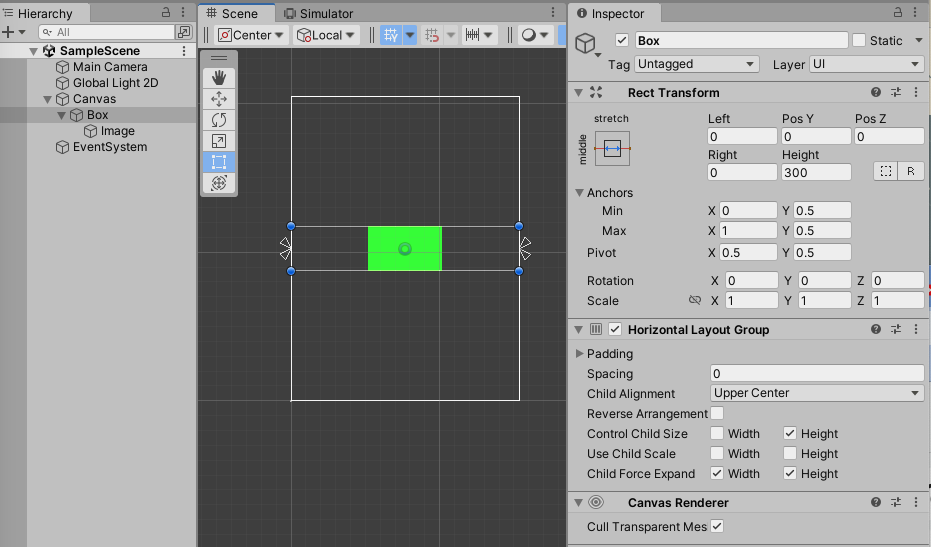Open the draw mode sphere dropdown

535,35
